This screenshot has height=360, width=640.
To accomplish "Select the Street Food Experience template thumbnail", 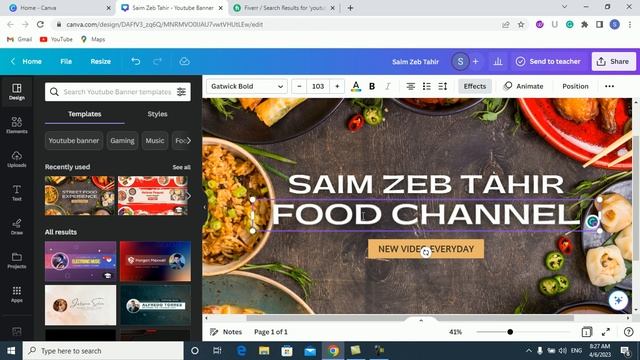I will coord(80,196).
